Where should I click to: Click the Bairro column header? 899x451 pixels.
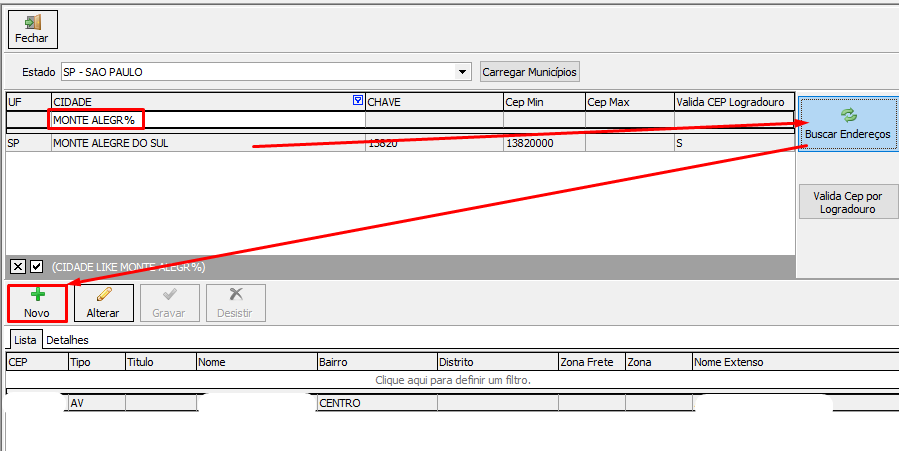pos(376,362)
